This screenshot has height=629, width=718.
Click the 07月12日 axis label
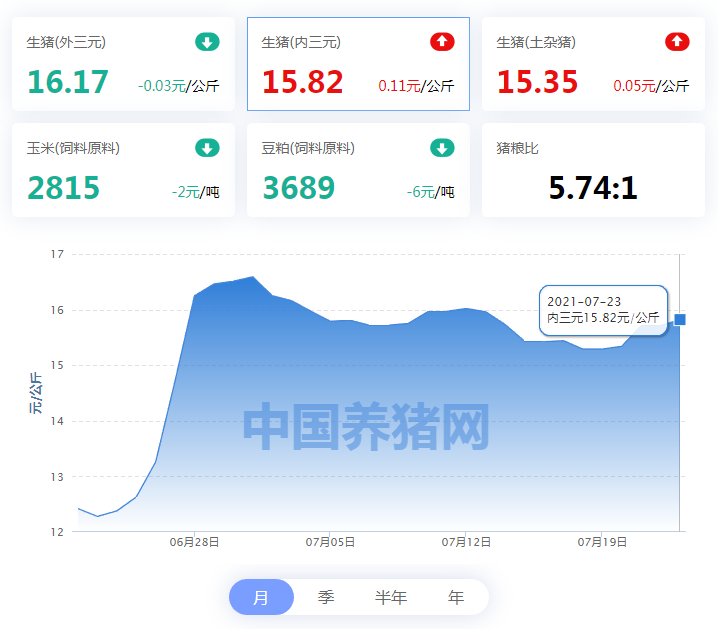pos(466,542)
